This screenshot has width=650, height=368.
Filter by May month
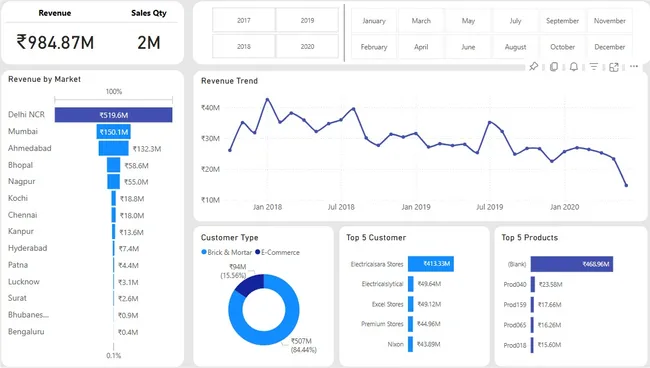click(468, 21)
